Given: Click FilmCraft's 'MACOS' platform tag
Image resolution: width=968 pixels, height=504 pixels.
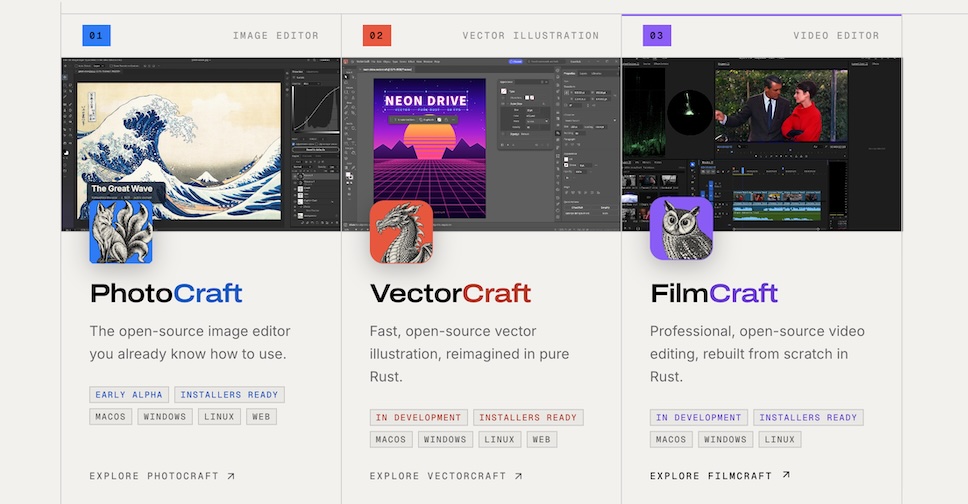Looking at the screenshot, I should [671, 440].
